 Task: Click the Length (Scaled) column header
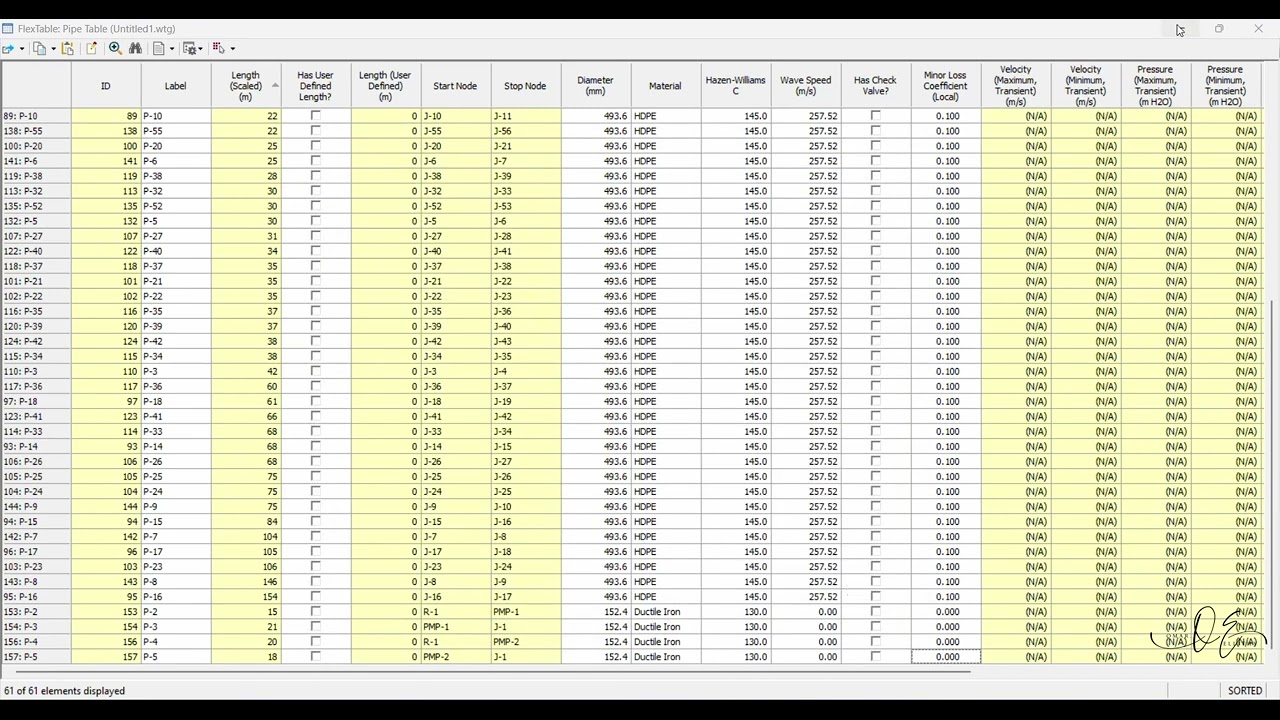(x=246, y=86)
